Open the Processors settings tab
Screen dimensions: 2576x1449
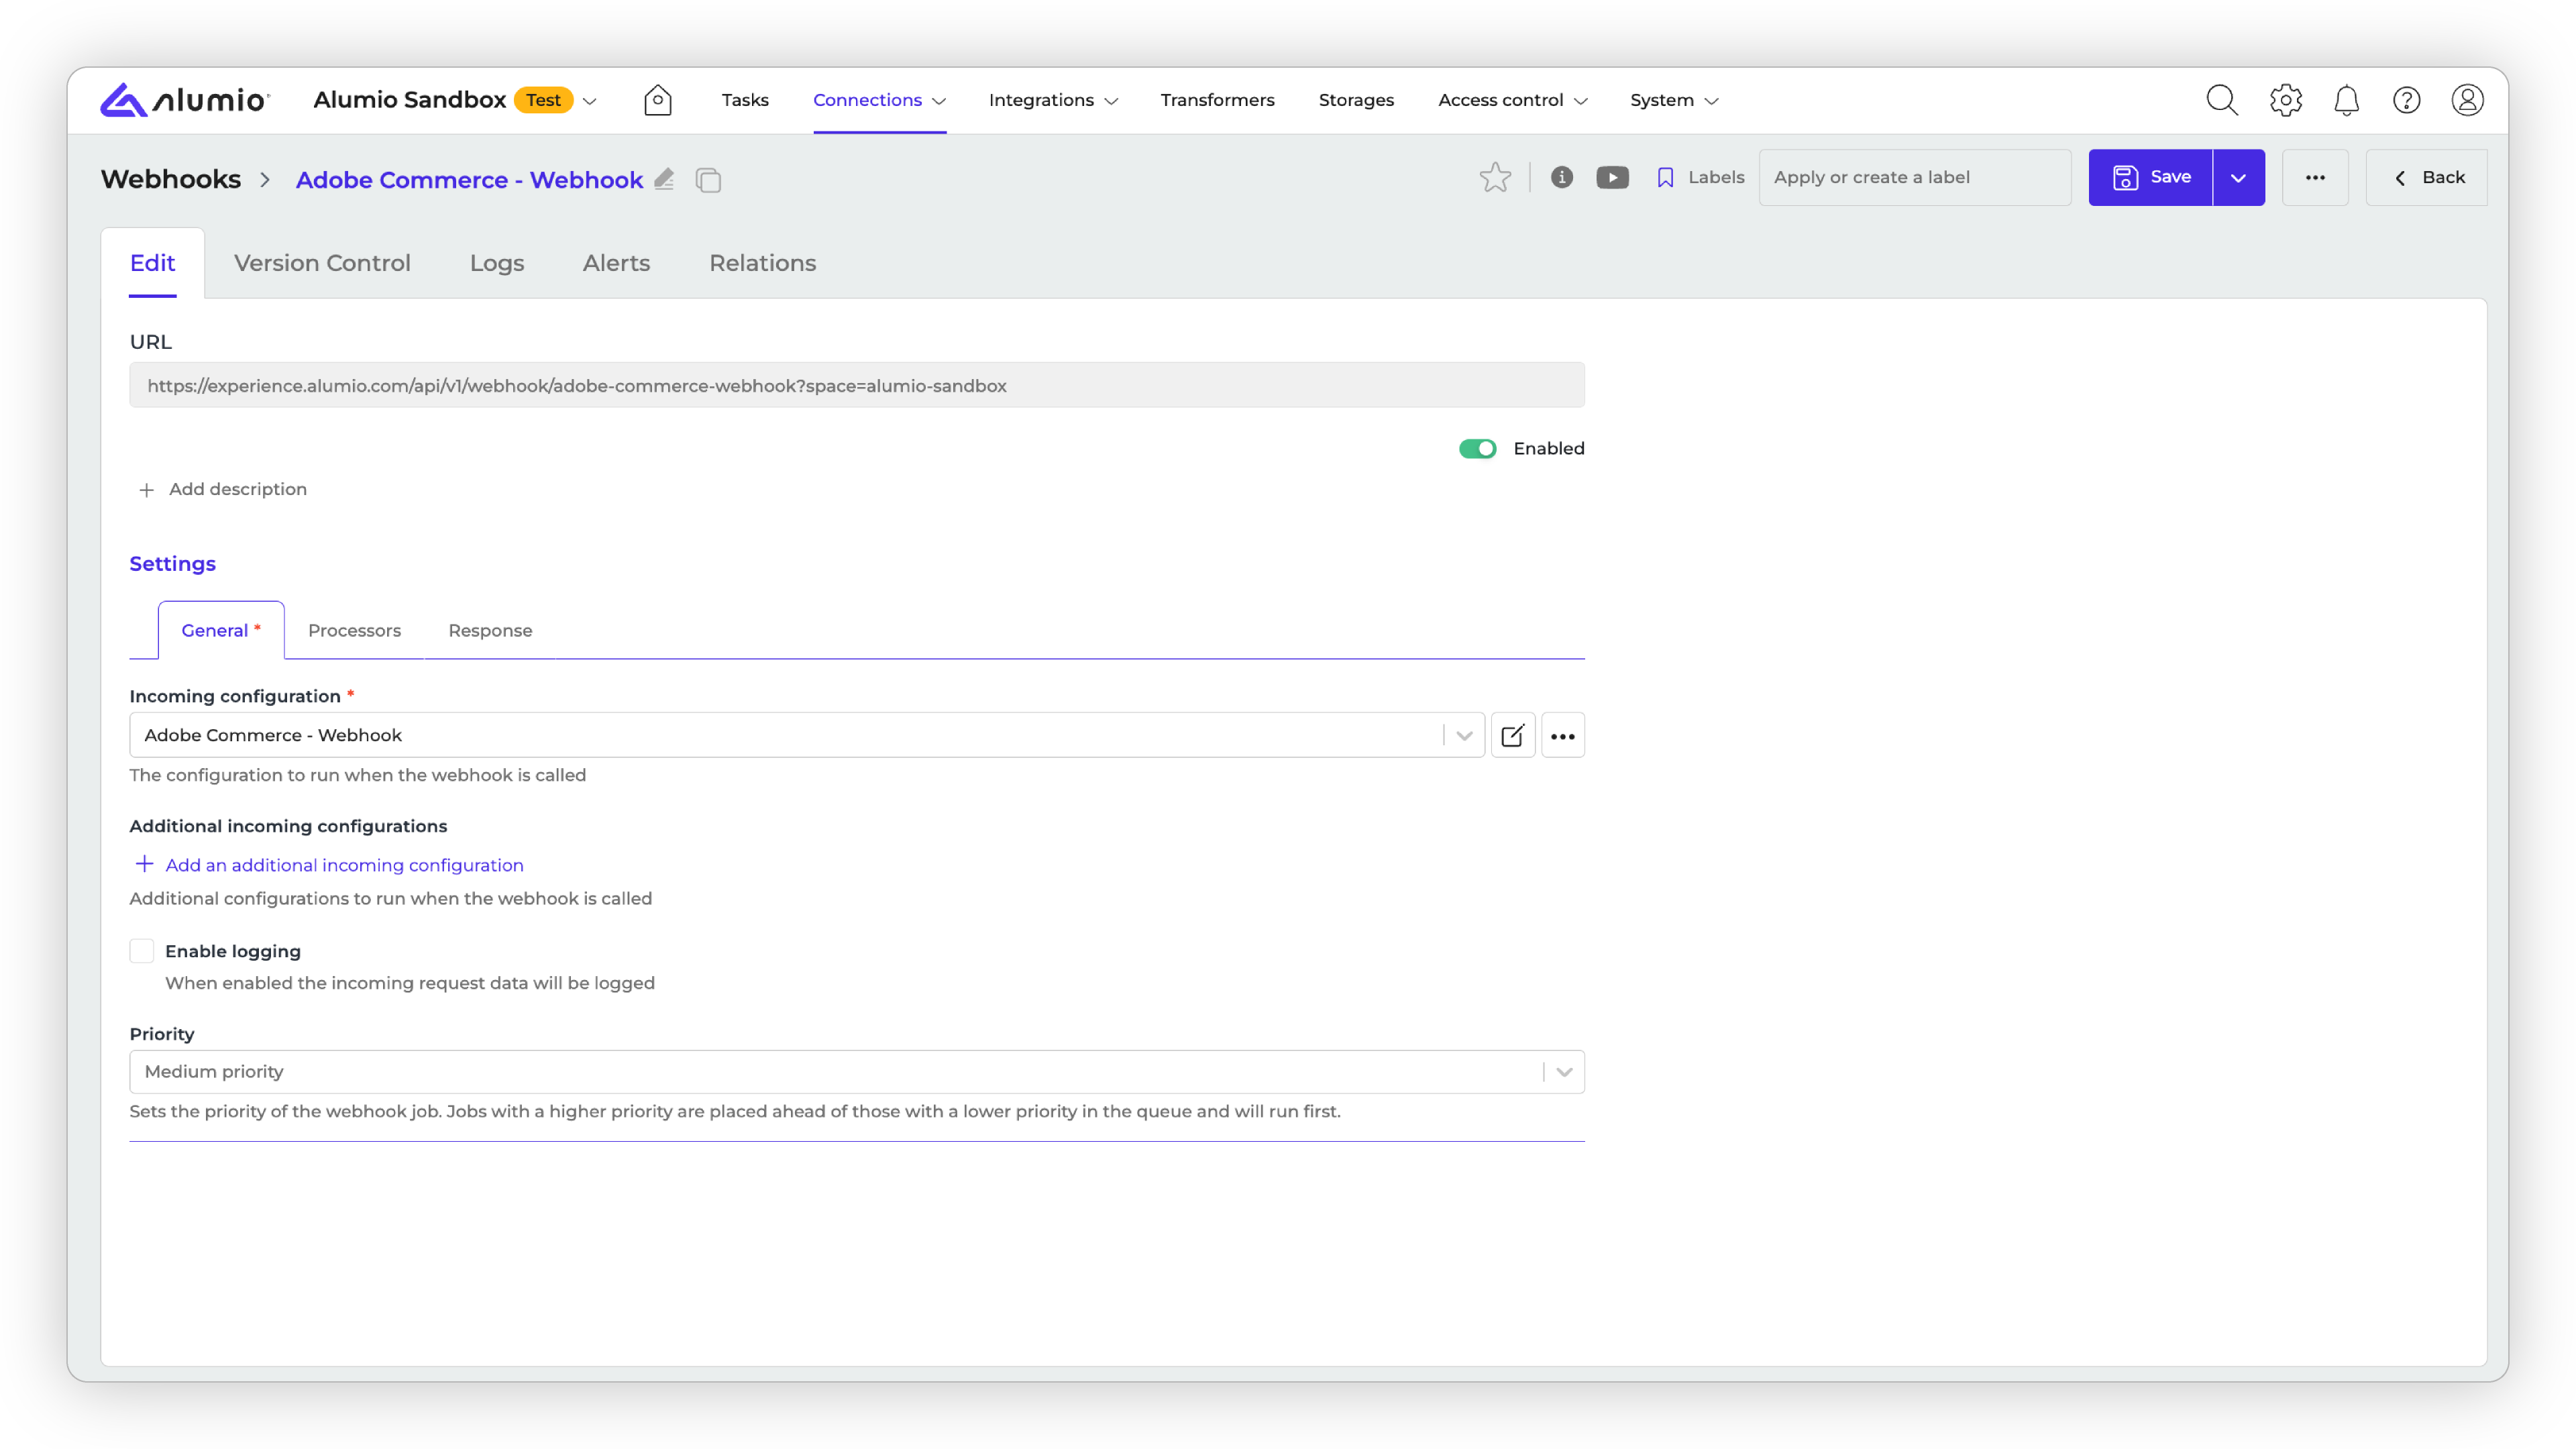354,631
